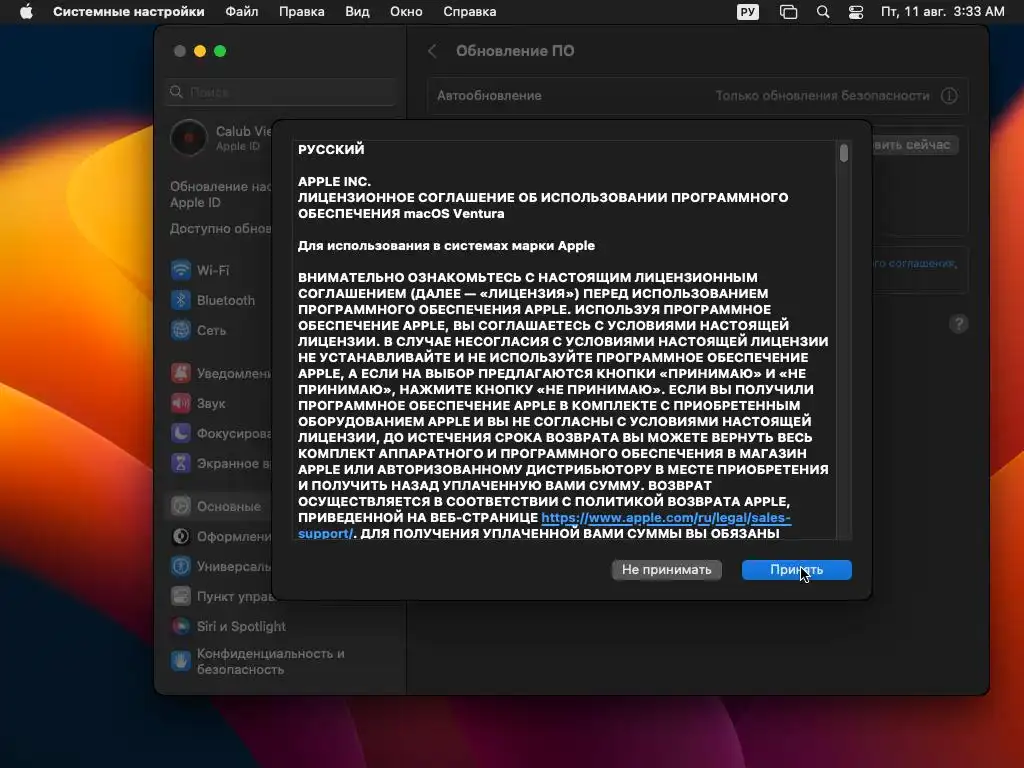Click the Обновление ПО pane title

[515, 51]
